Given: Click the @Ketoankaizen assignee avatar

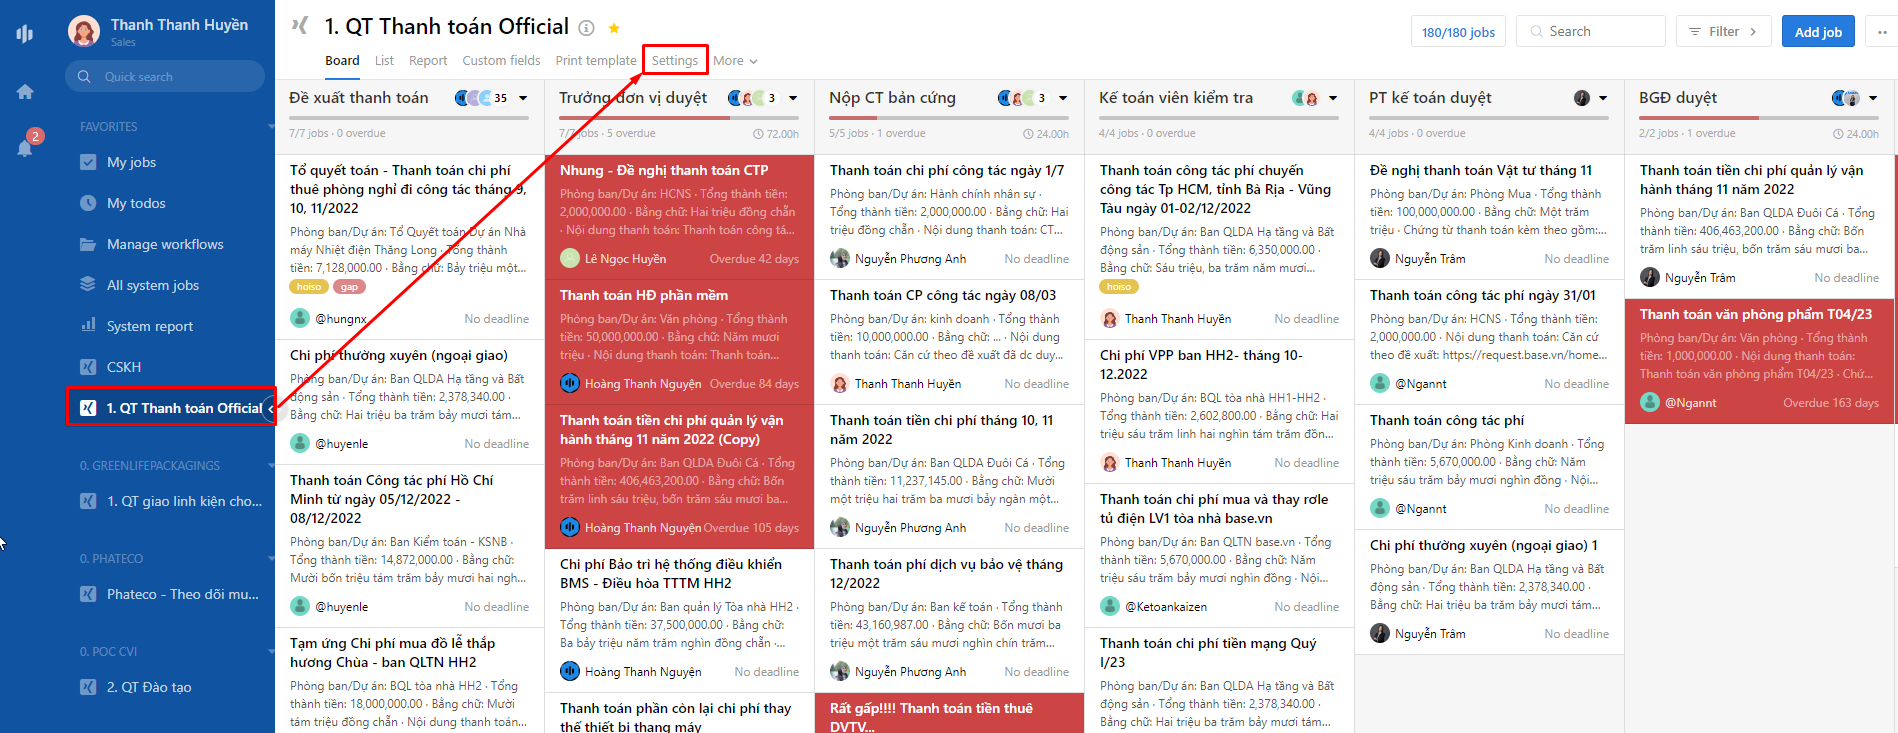Looking at the screenshot, I should click(1110, 606).
